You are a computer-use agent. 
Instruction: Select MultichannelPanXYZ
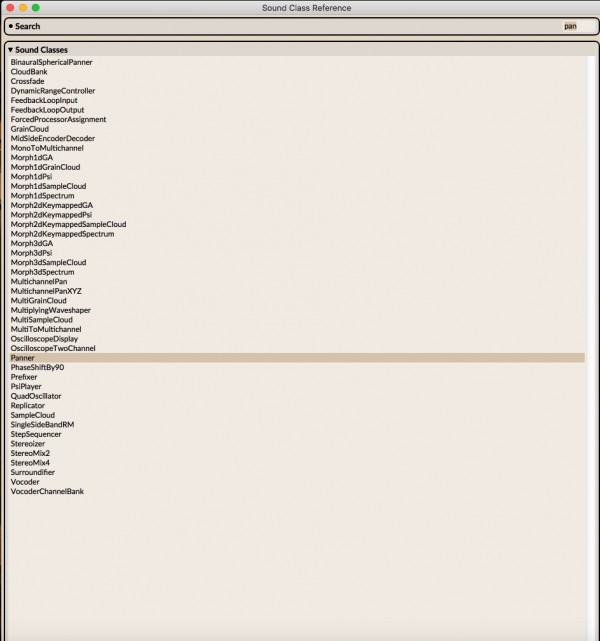point(46,291)
